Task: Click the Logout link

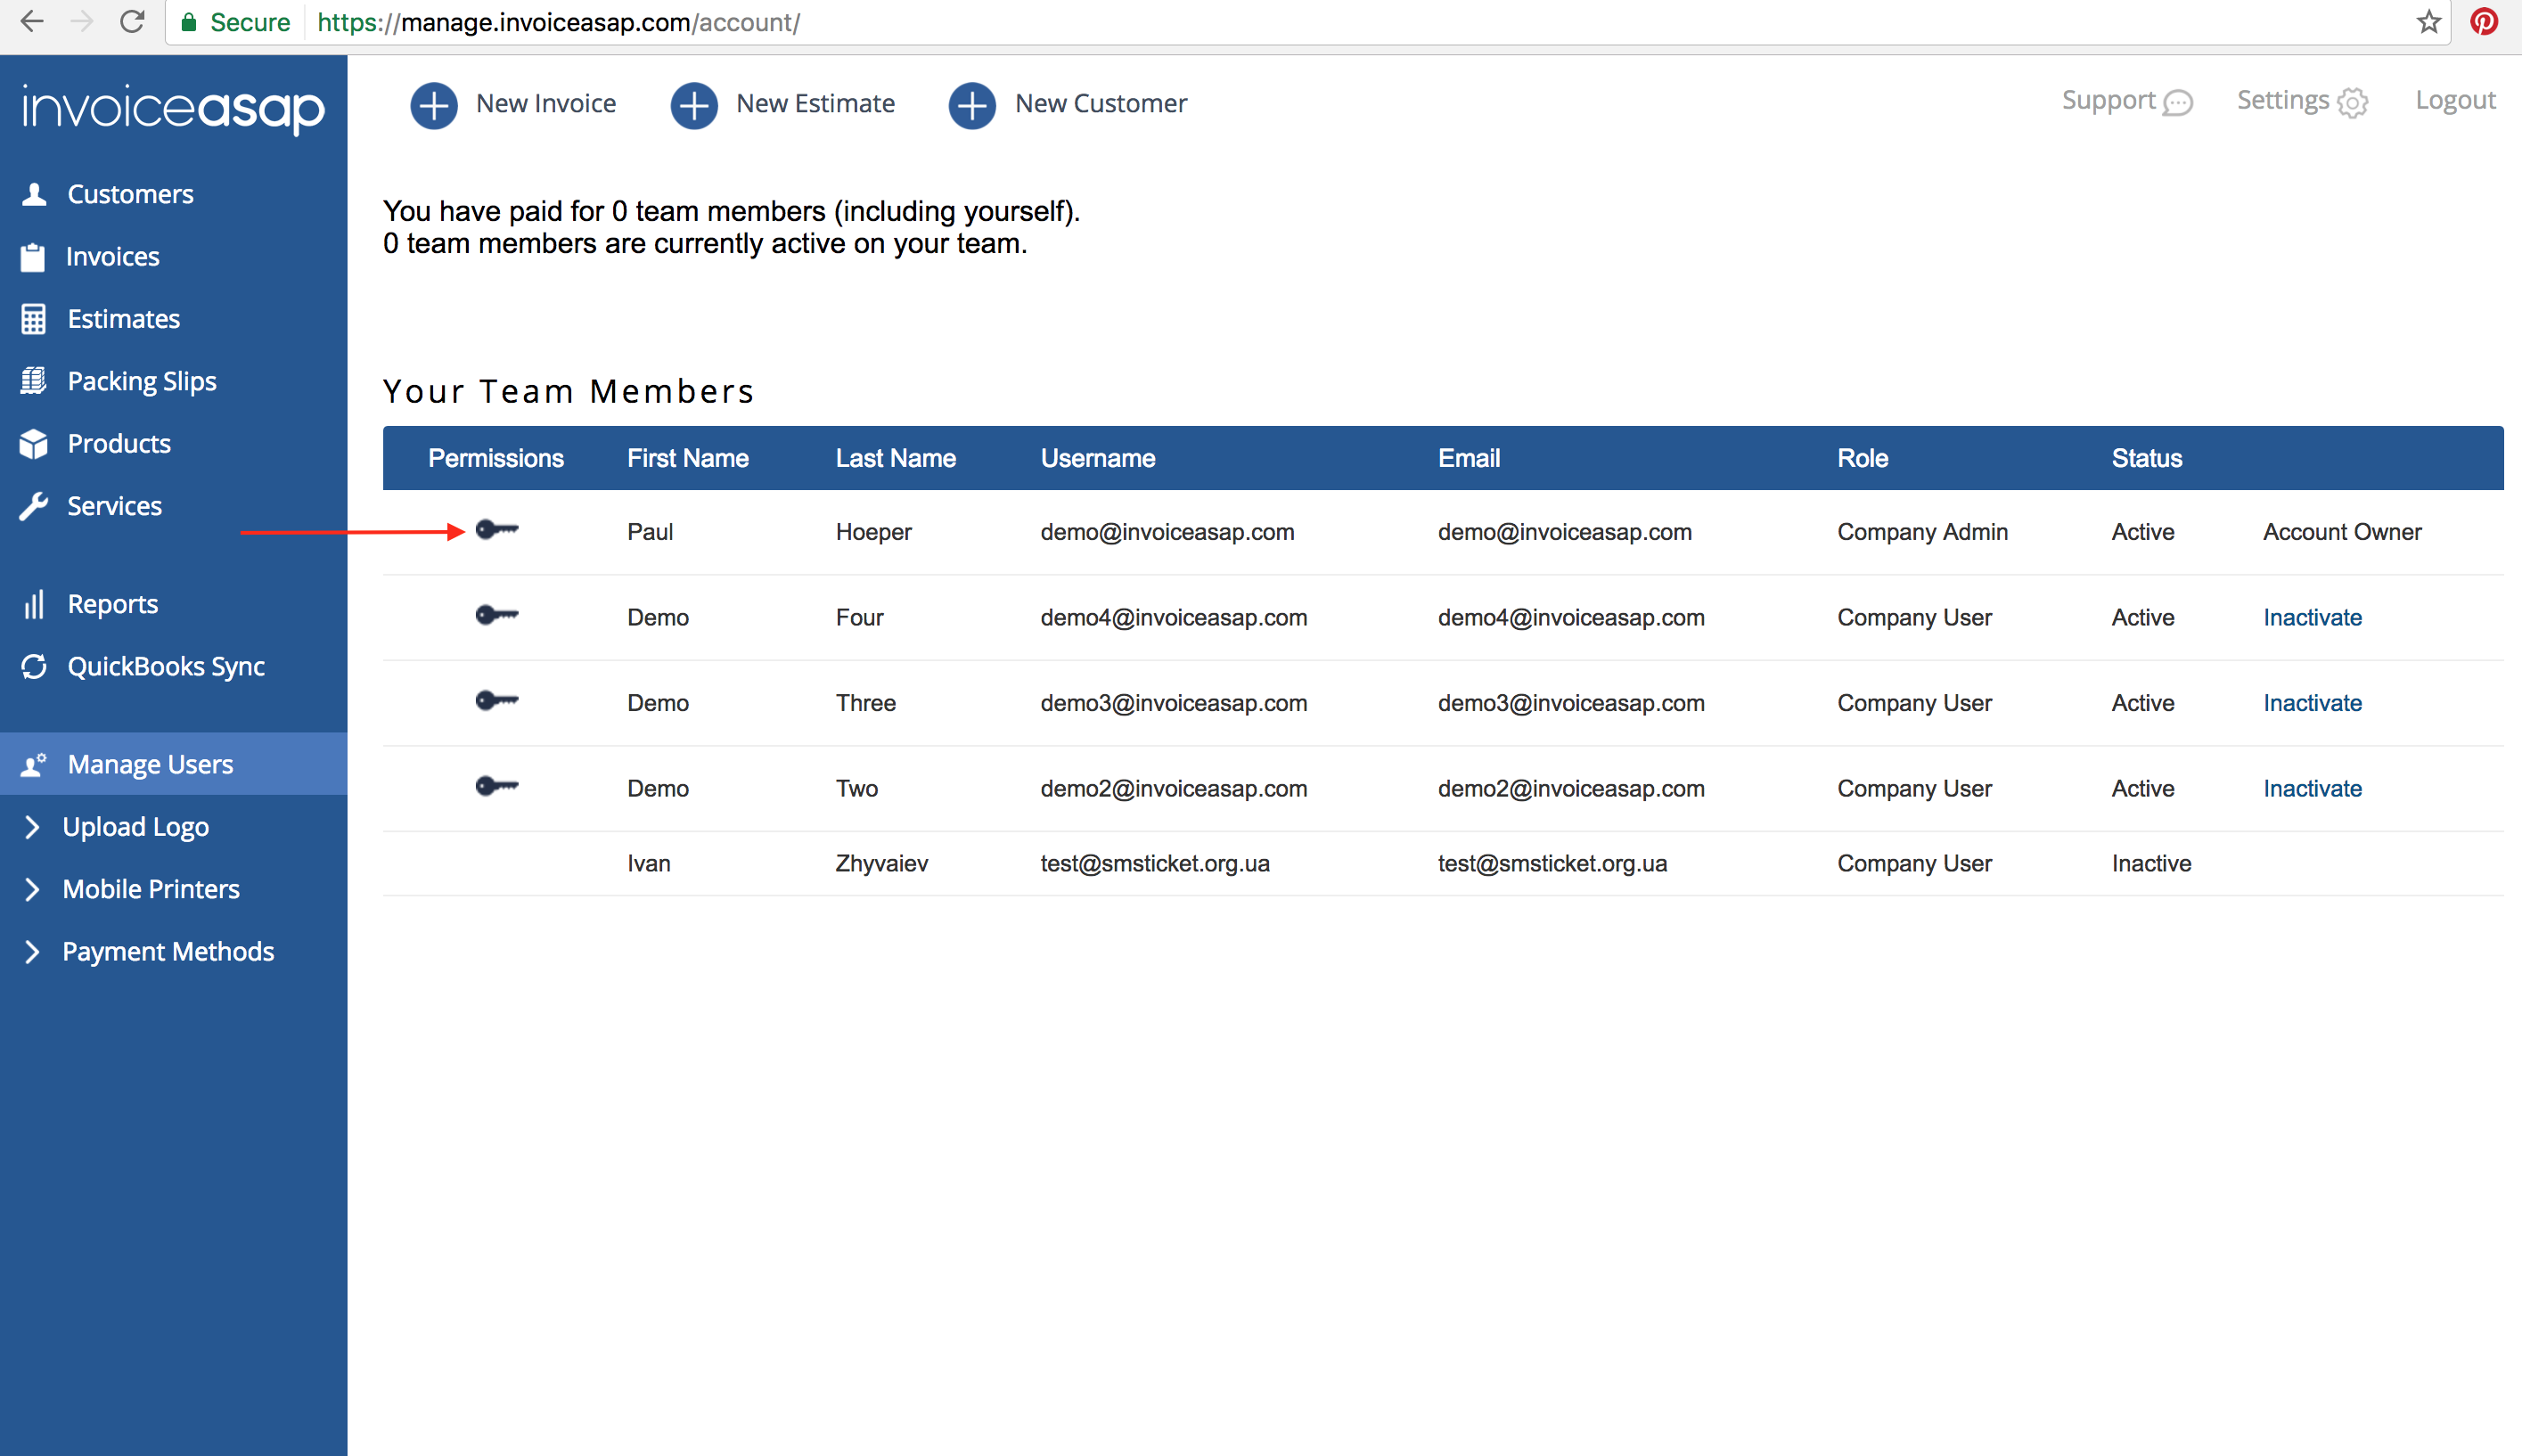Action: [2454, 101]
